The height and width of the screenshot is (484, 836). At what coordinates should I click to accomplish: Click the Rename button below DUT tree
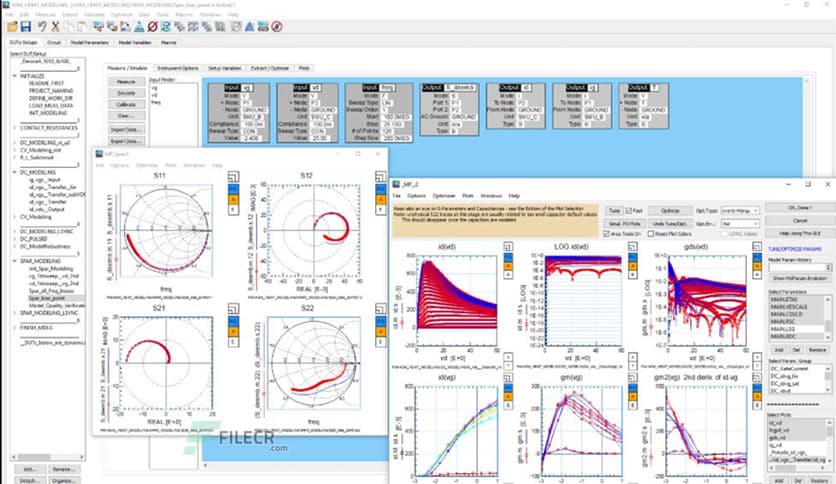pos(63,469)
